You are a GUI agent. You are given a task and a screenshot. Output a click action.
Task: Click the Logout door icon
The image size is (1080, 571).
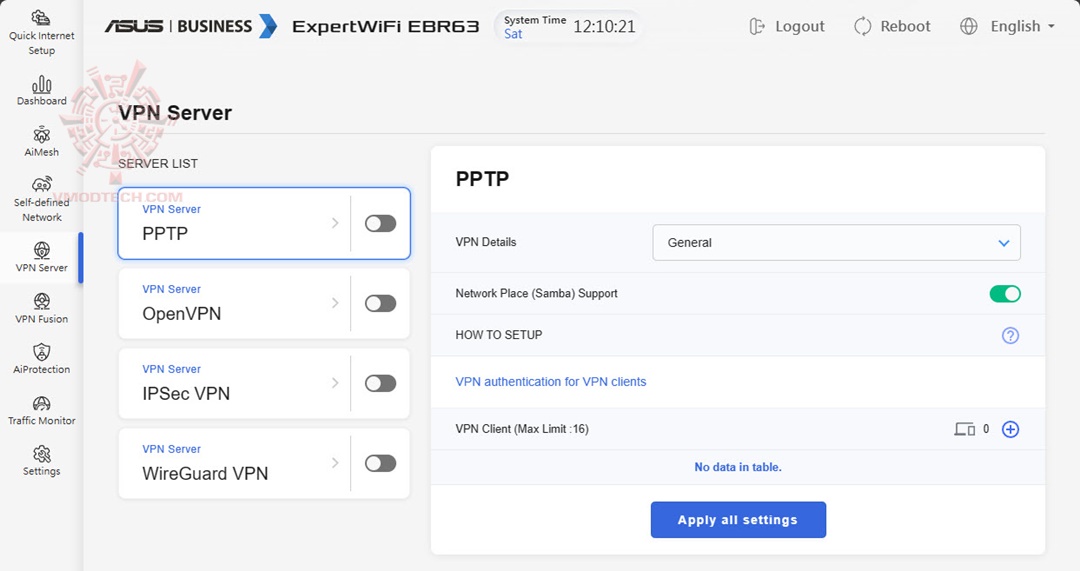(756, 26)
